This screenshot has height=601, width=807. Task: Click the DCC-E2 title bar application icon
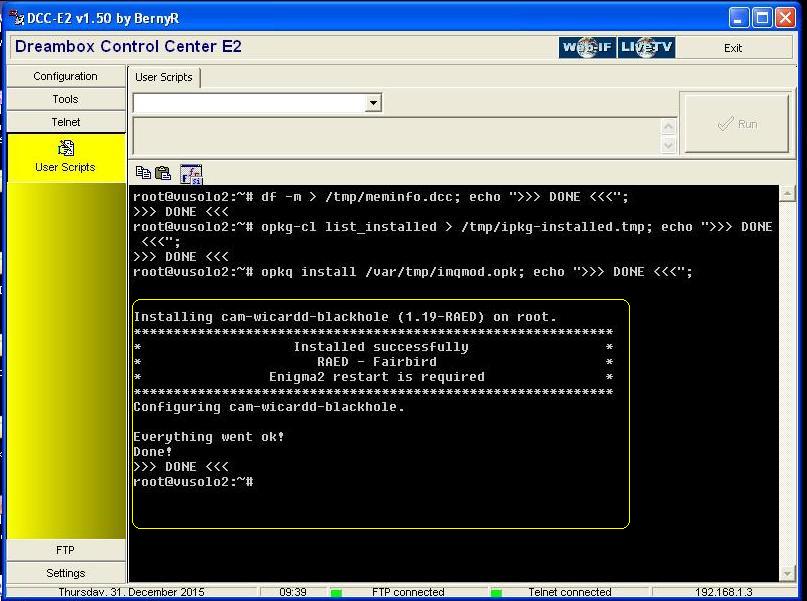[16, 17]
